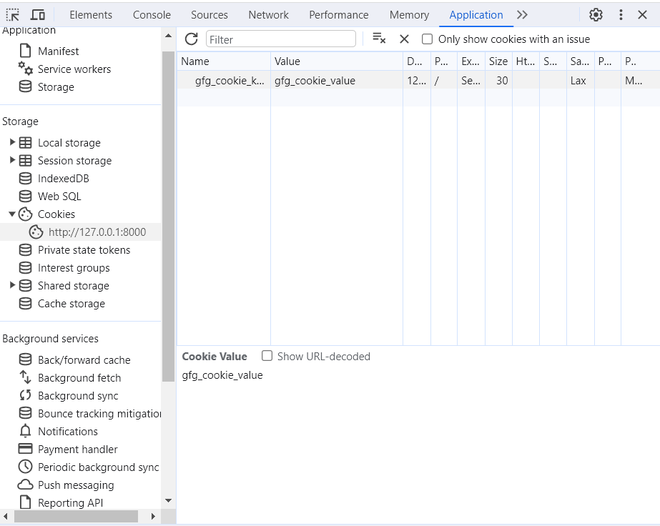The width and height of the screenshot is (660, 526).
Task: Sort by the Sa... SameSite column header
Action: click(580, 61)
